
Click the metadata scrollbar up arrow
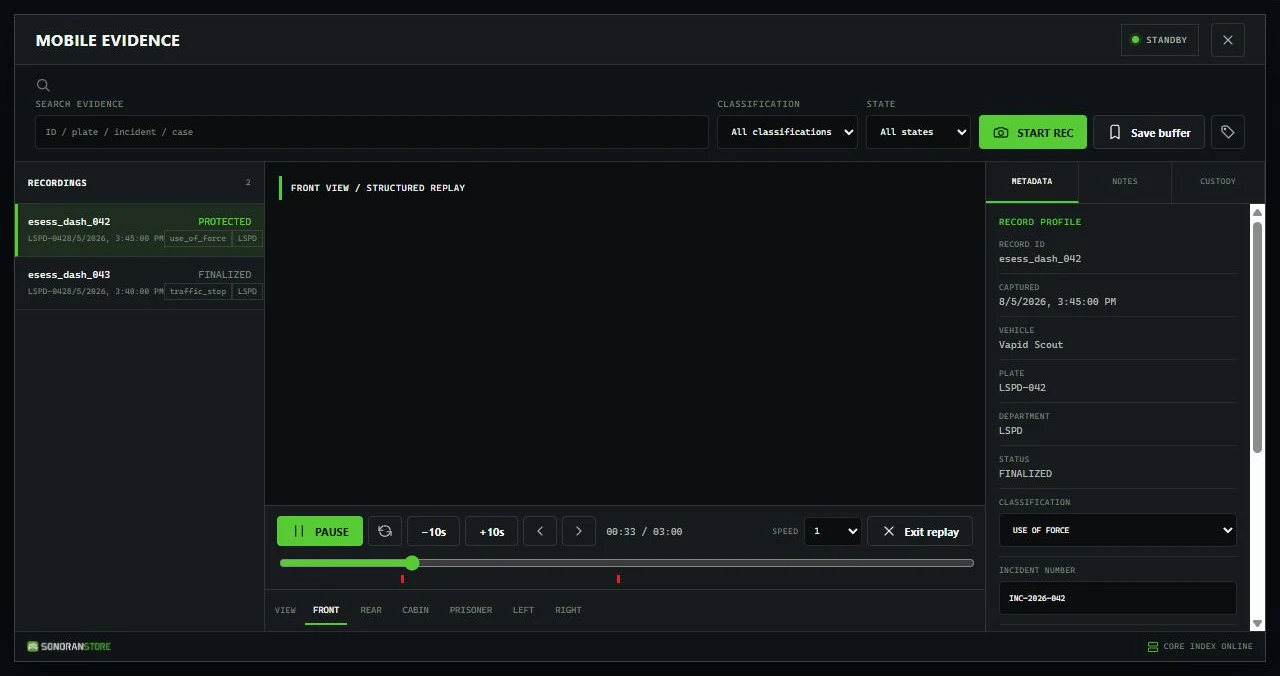click(1258, 212)
